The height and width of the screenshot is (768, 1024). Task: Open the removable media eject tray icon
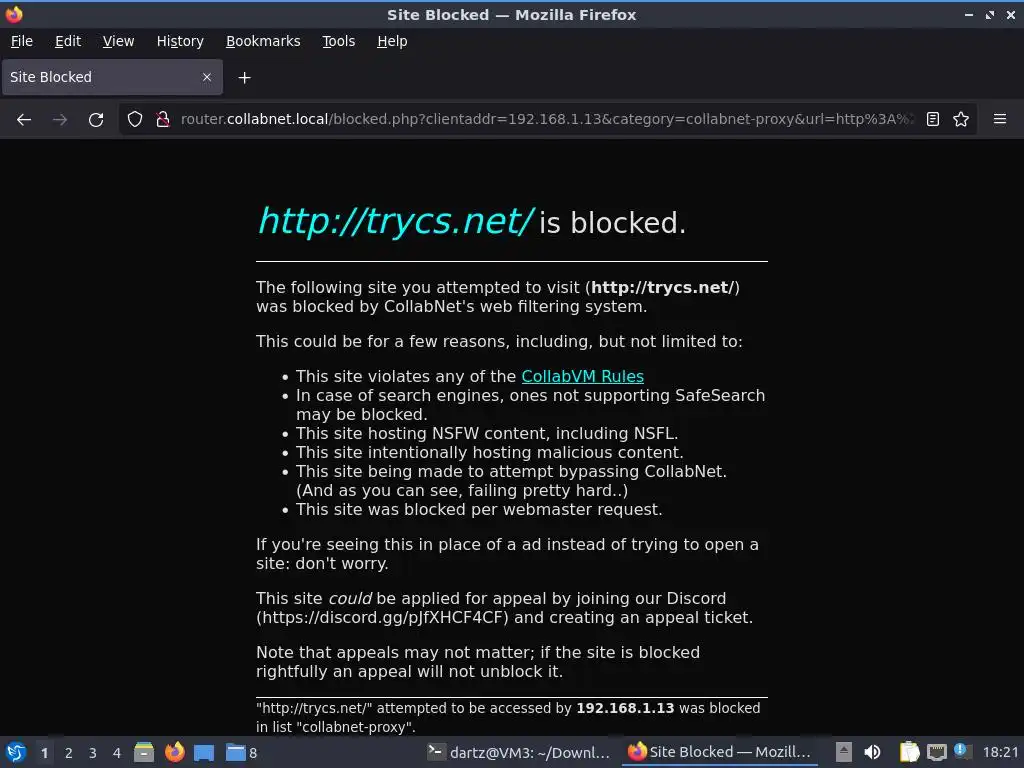coord(844,752)
